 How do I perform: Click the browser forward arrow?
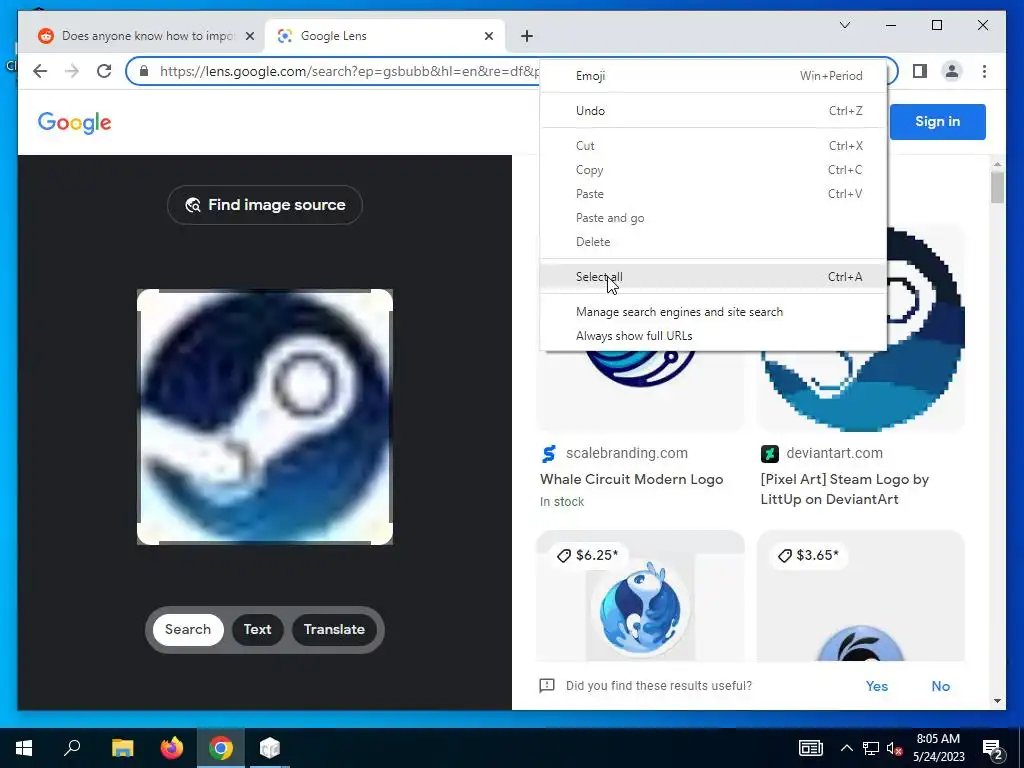(x=72, y=71)
